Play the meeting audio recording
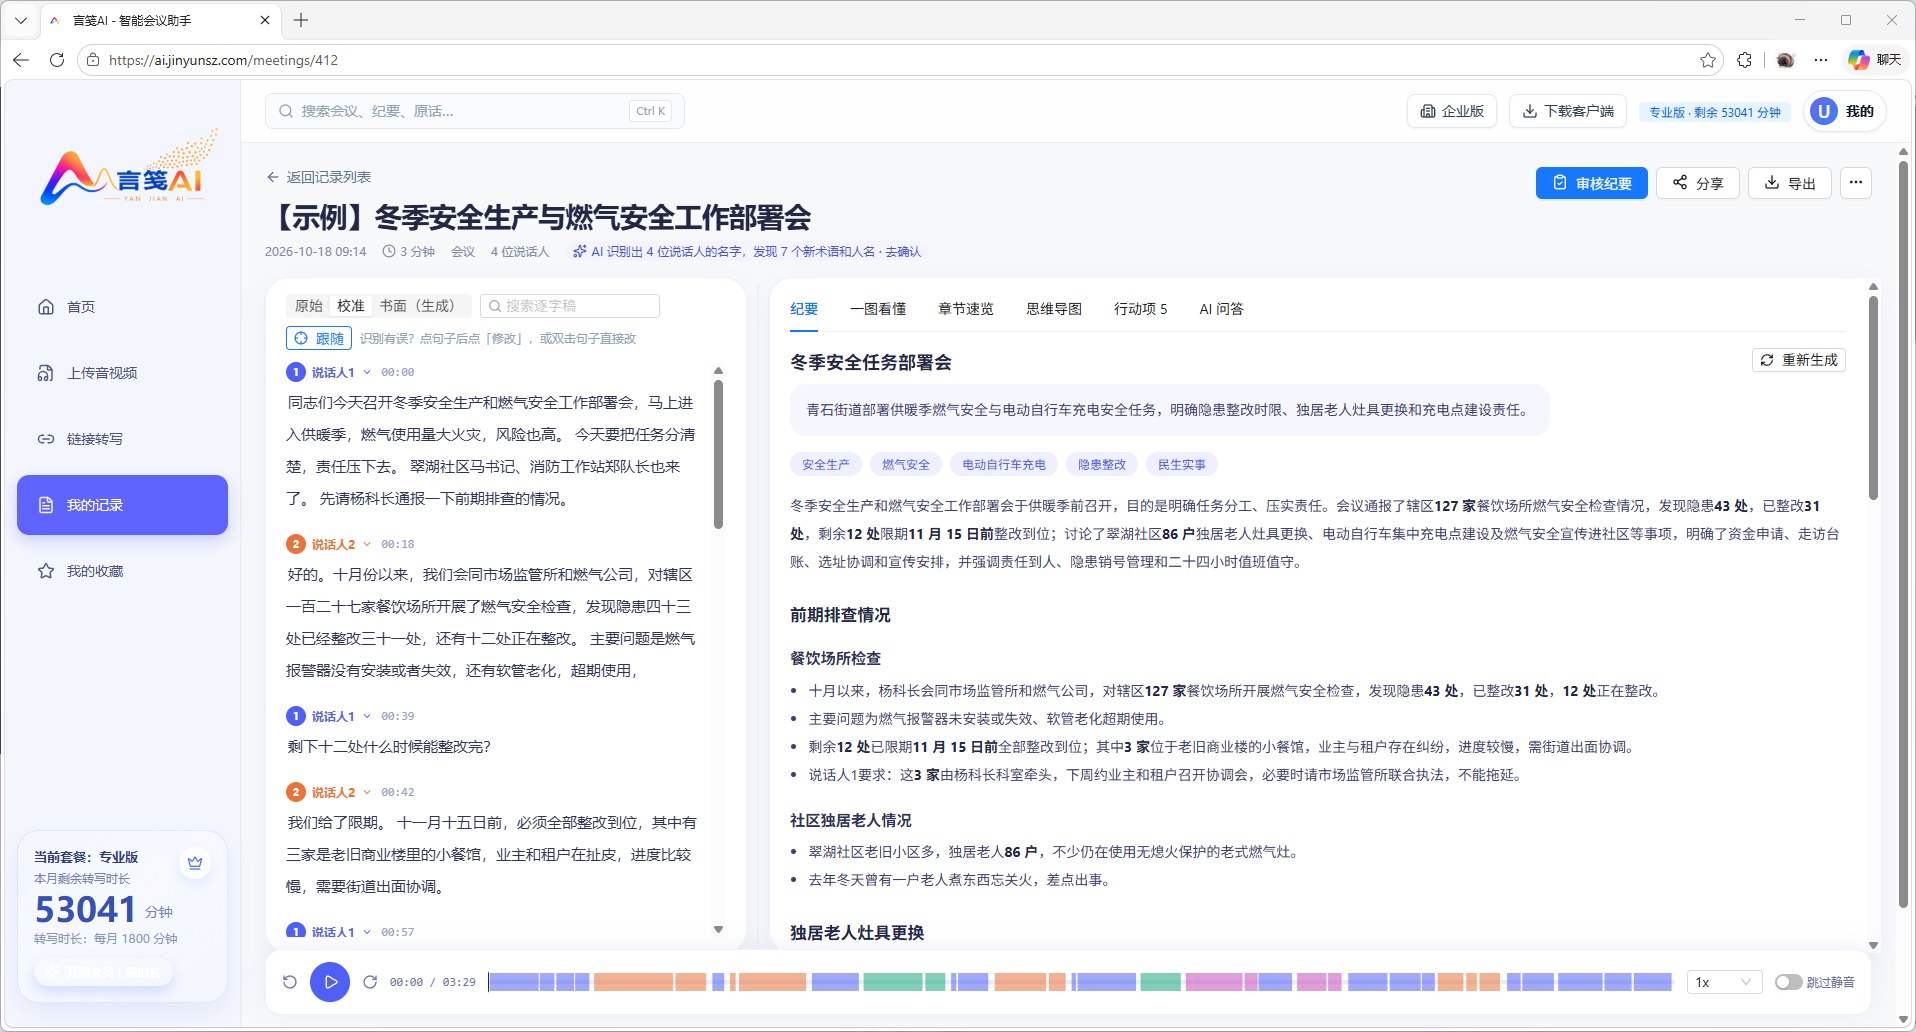The image size is (1916, 1032). point(330,982)
